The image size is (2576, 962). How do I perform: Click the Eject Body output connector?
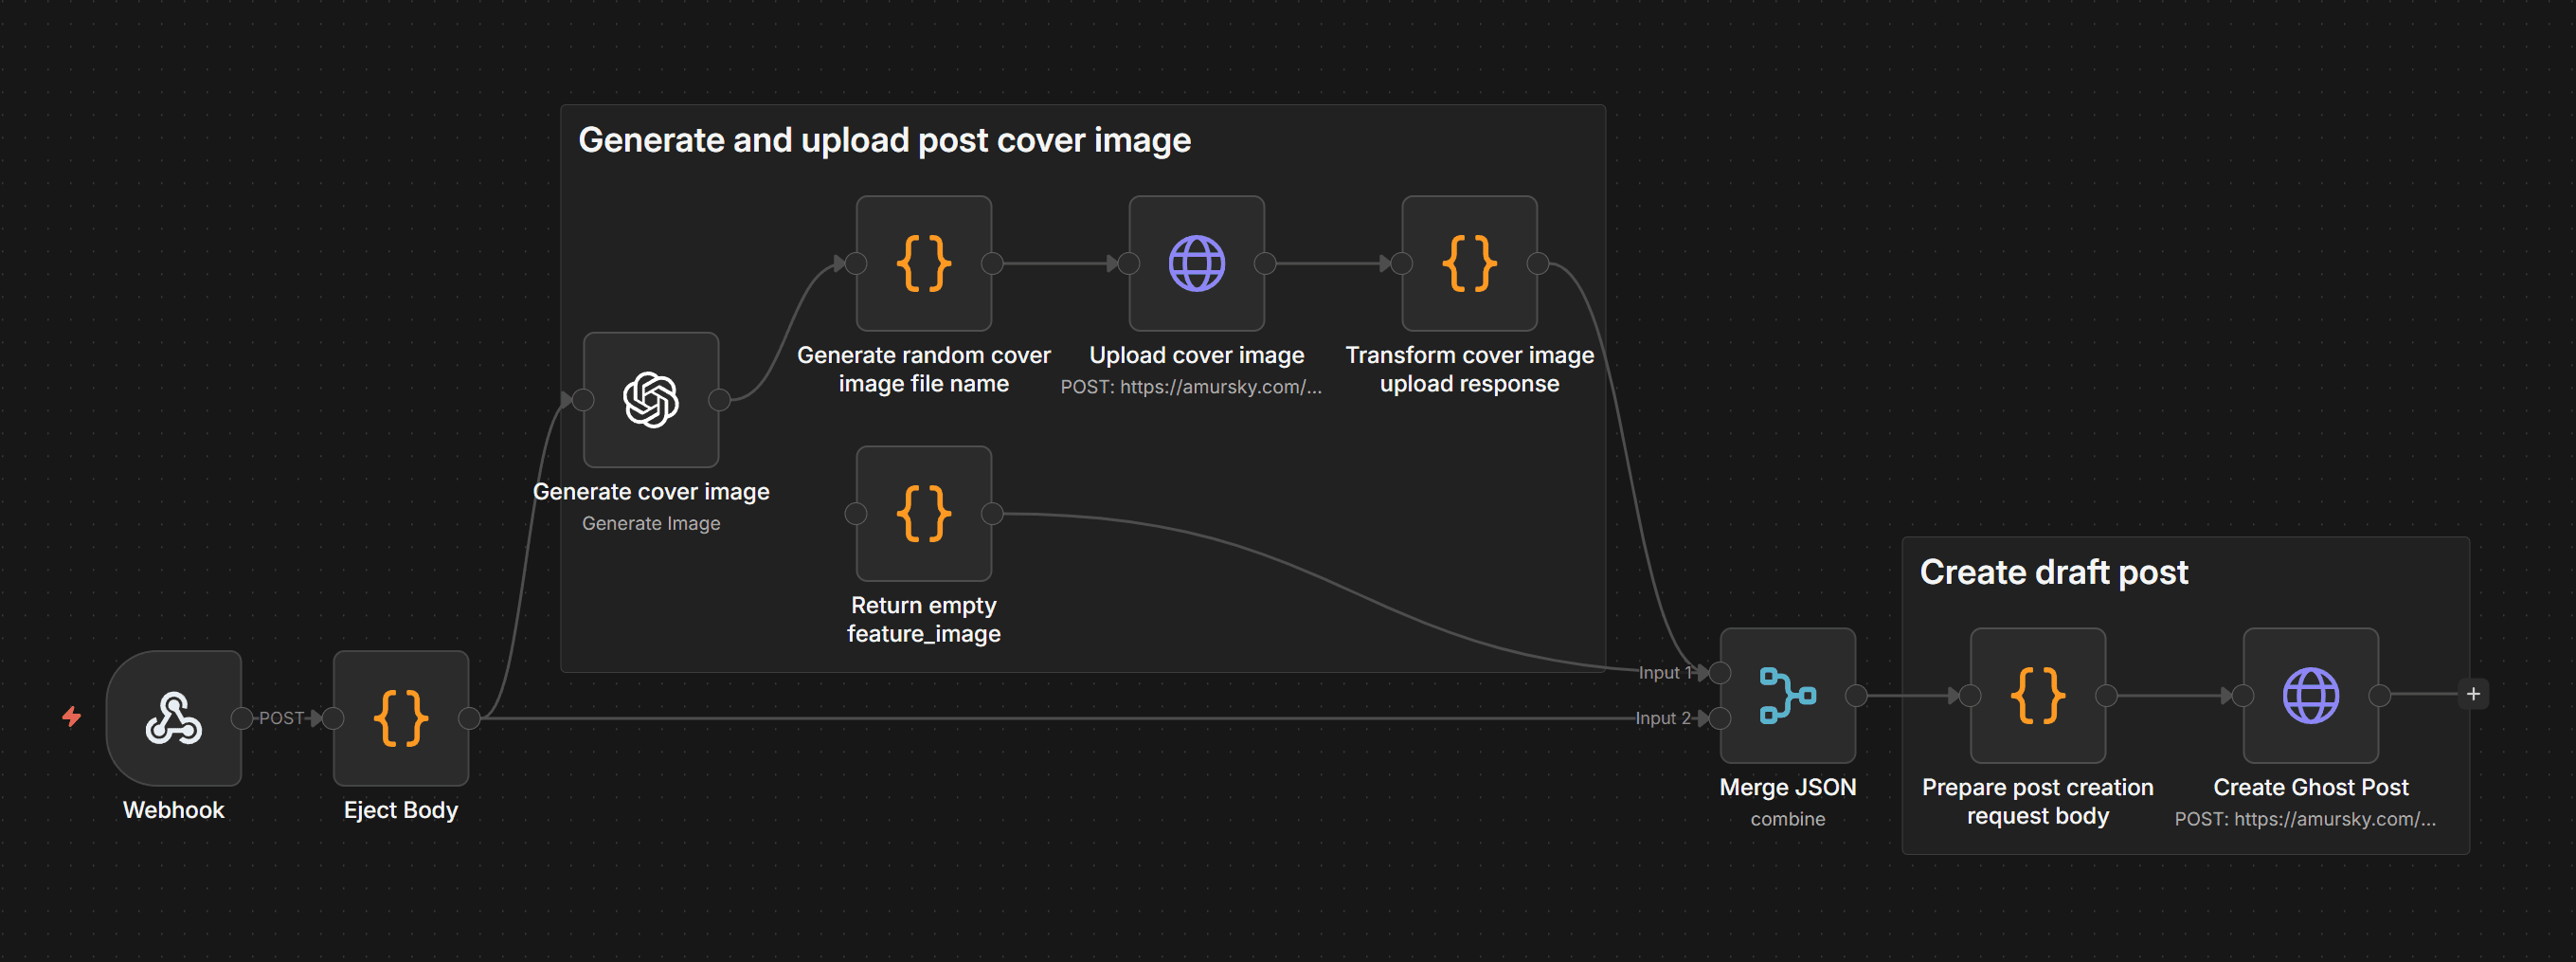click(468, 718)
